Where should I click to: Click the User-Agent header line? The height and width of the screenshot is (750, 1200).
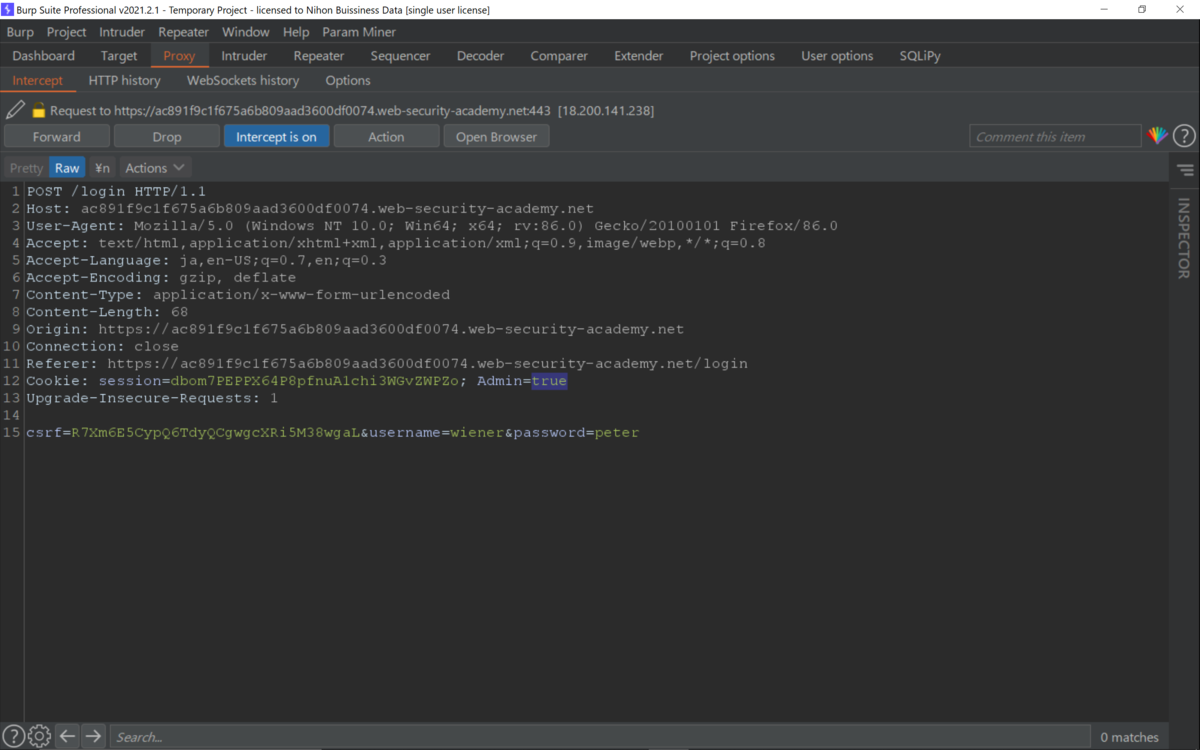pyautogui.click(x=432, y=226)
